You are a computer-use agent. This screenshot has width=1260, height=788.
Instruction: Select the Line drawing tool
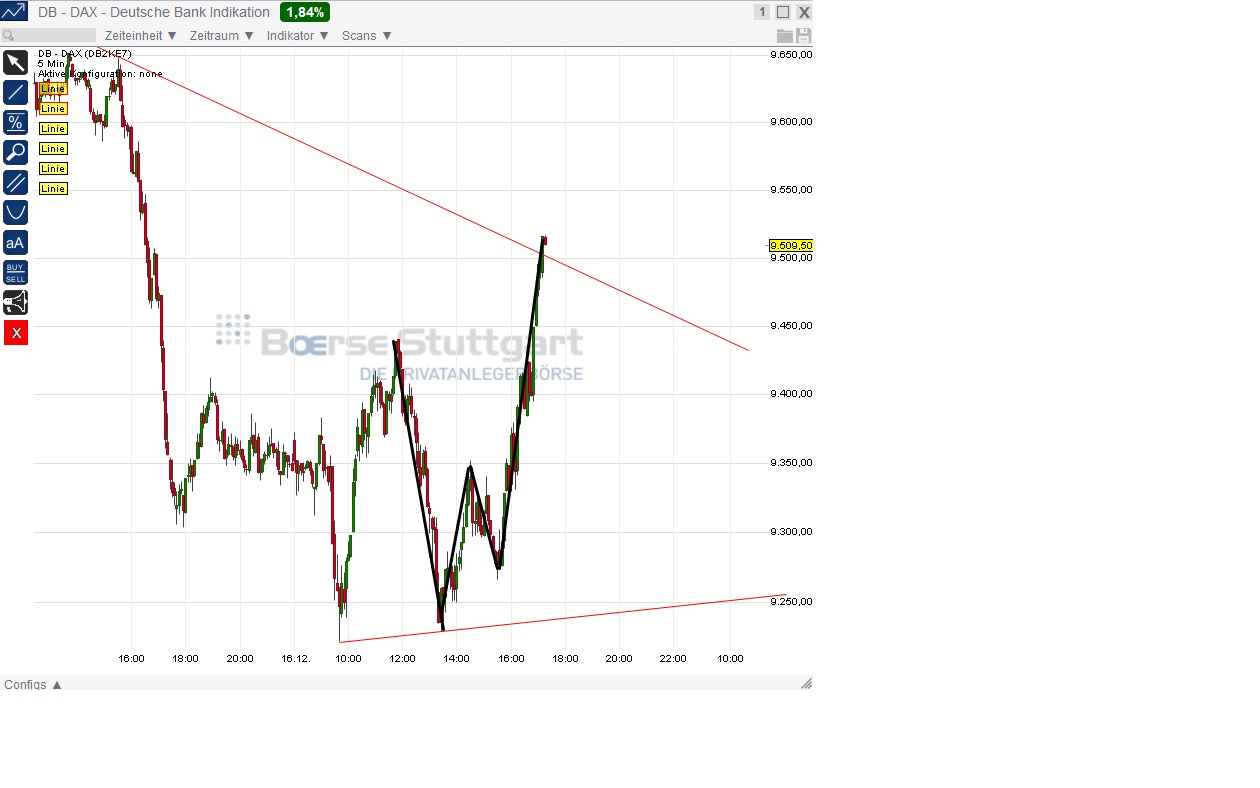point(15,91)
